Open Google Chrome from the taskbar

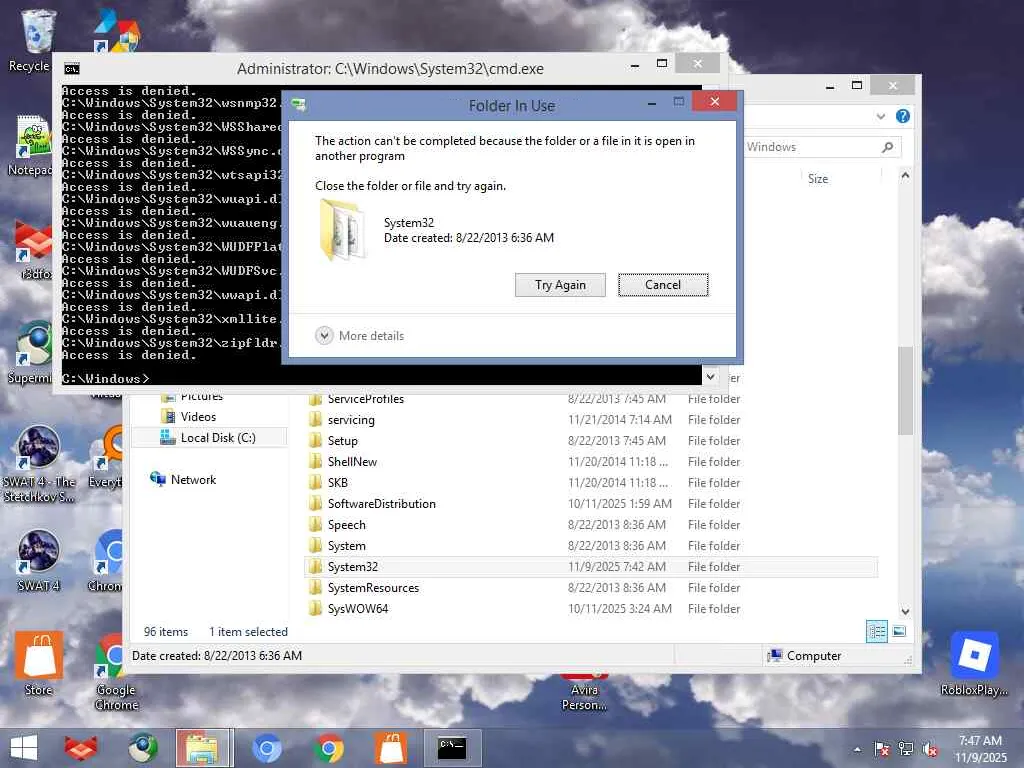(x=328, y=748)
